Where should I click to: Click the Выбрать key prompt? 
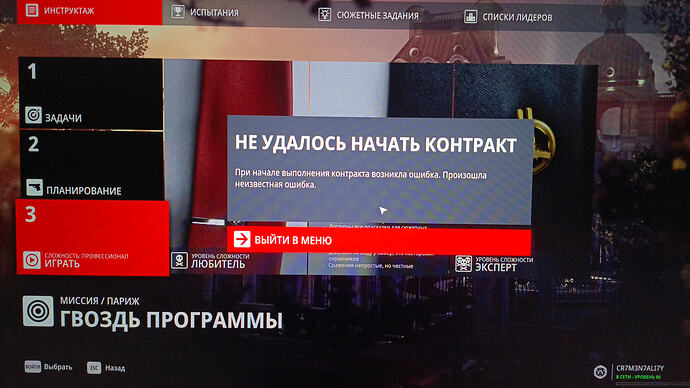click(48, 366)
